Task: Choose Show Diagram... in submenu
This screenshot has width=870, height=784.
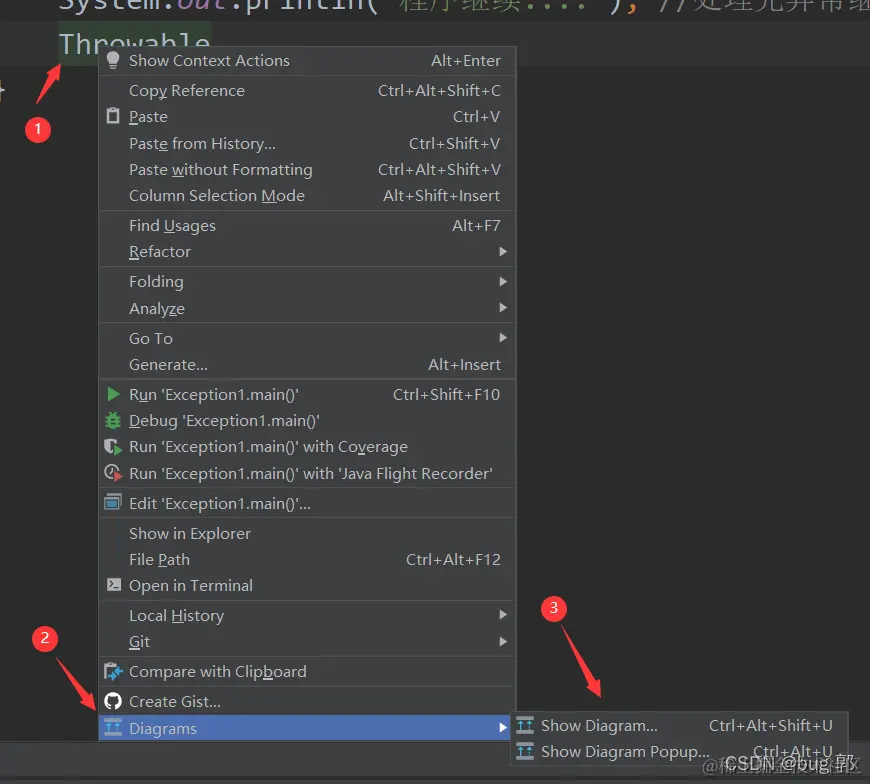Action: [x=679, y=725]
